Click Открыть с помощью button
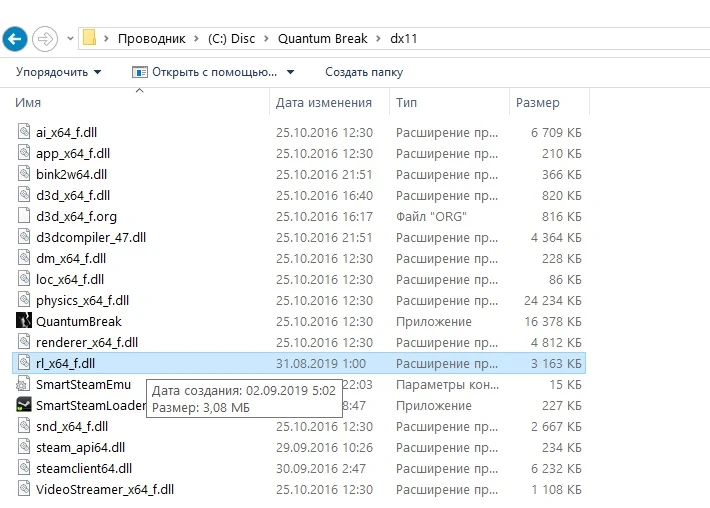 coord(204,72)
